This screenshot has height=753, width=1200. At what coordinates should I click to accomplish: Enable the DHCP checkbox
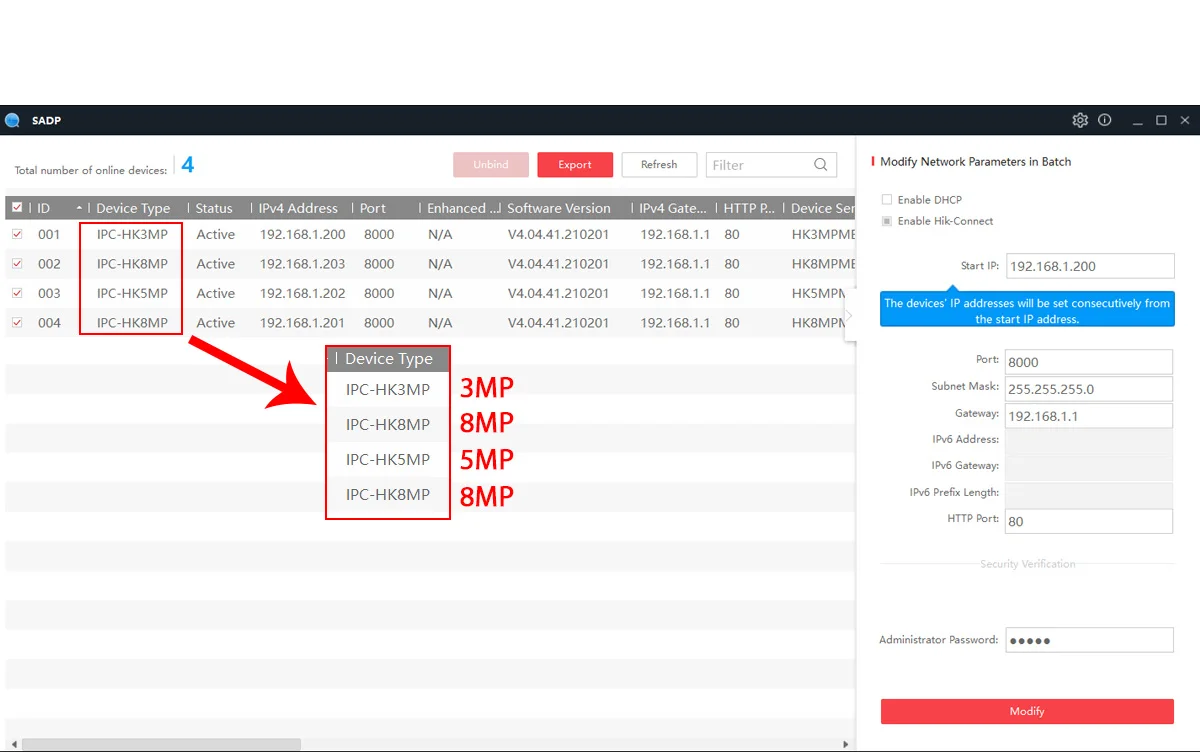point(887,200)
